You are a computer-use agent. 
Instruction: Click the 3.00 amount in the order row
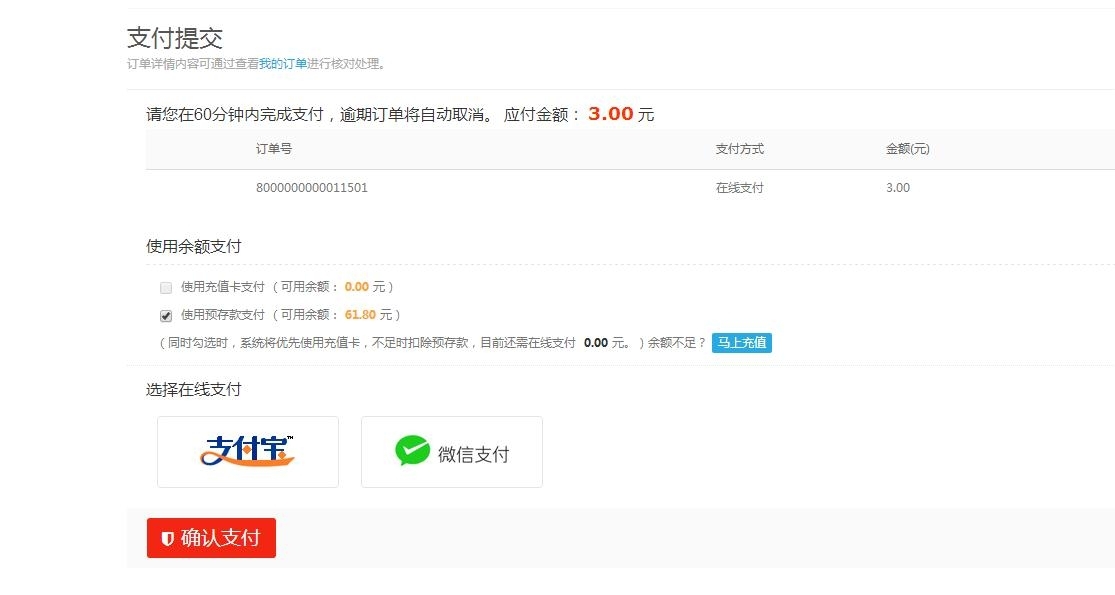coord(897,188)
